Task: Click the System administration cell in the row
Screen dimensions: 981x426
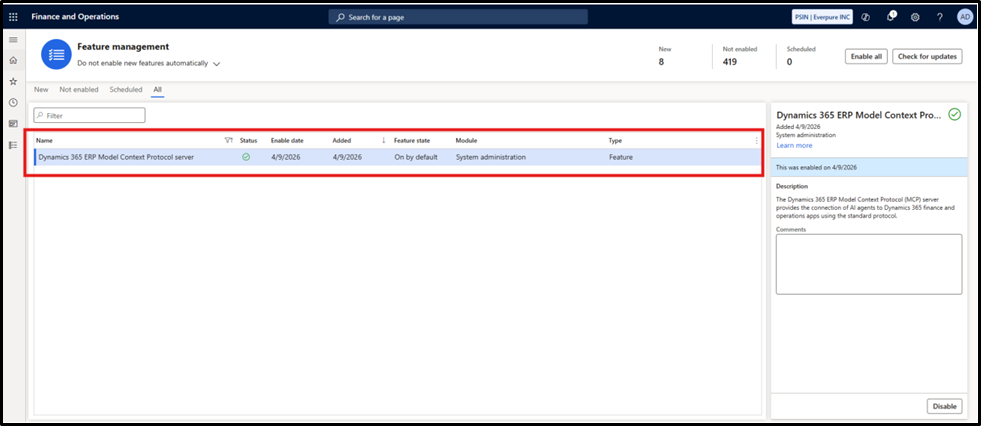Action: coord(490,157)
